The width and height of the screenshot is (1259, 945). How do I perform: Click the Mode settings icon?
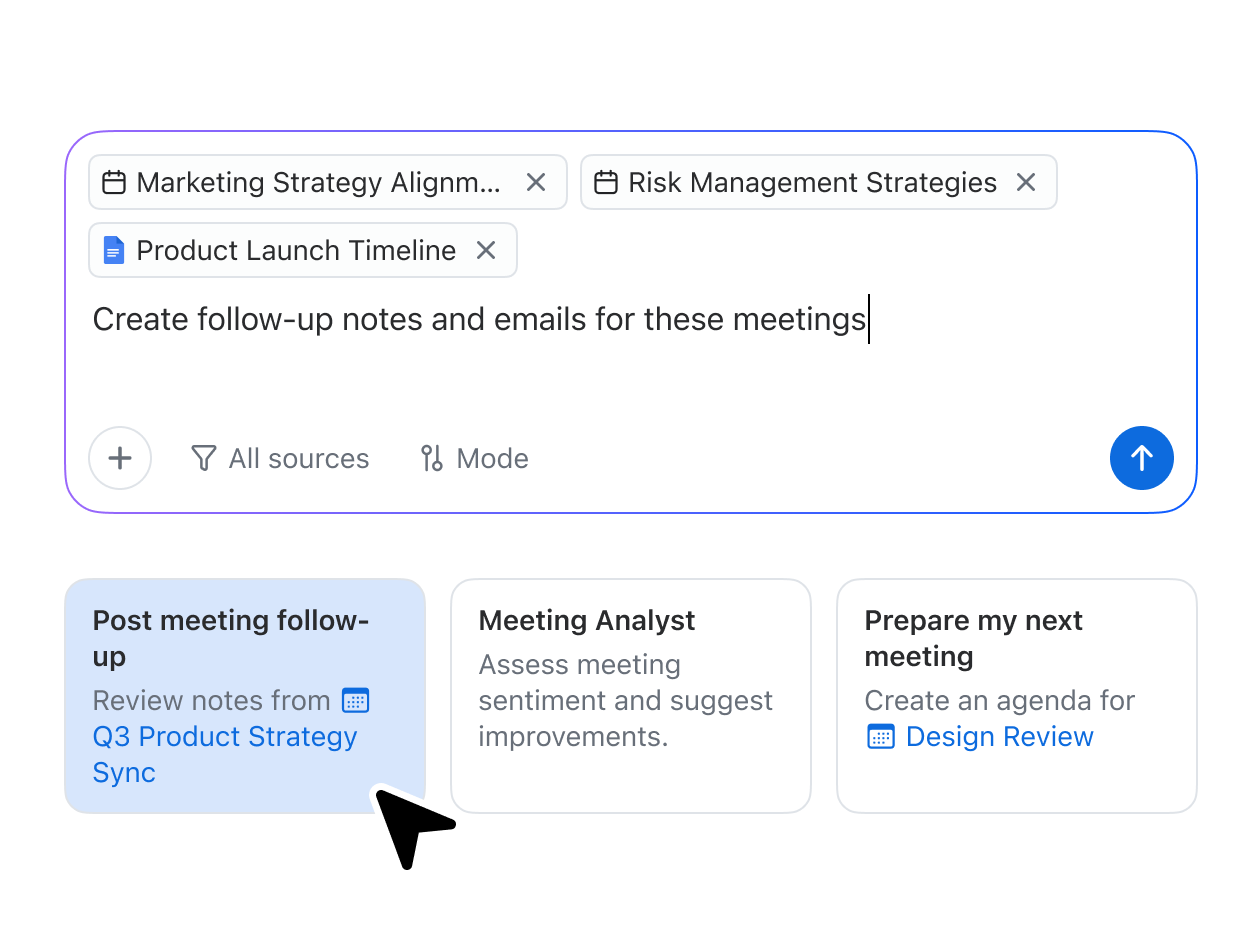(431, 458)
